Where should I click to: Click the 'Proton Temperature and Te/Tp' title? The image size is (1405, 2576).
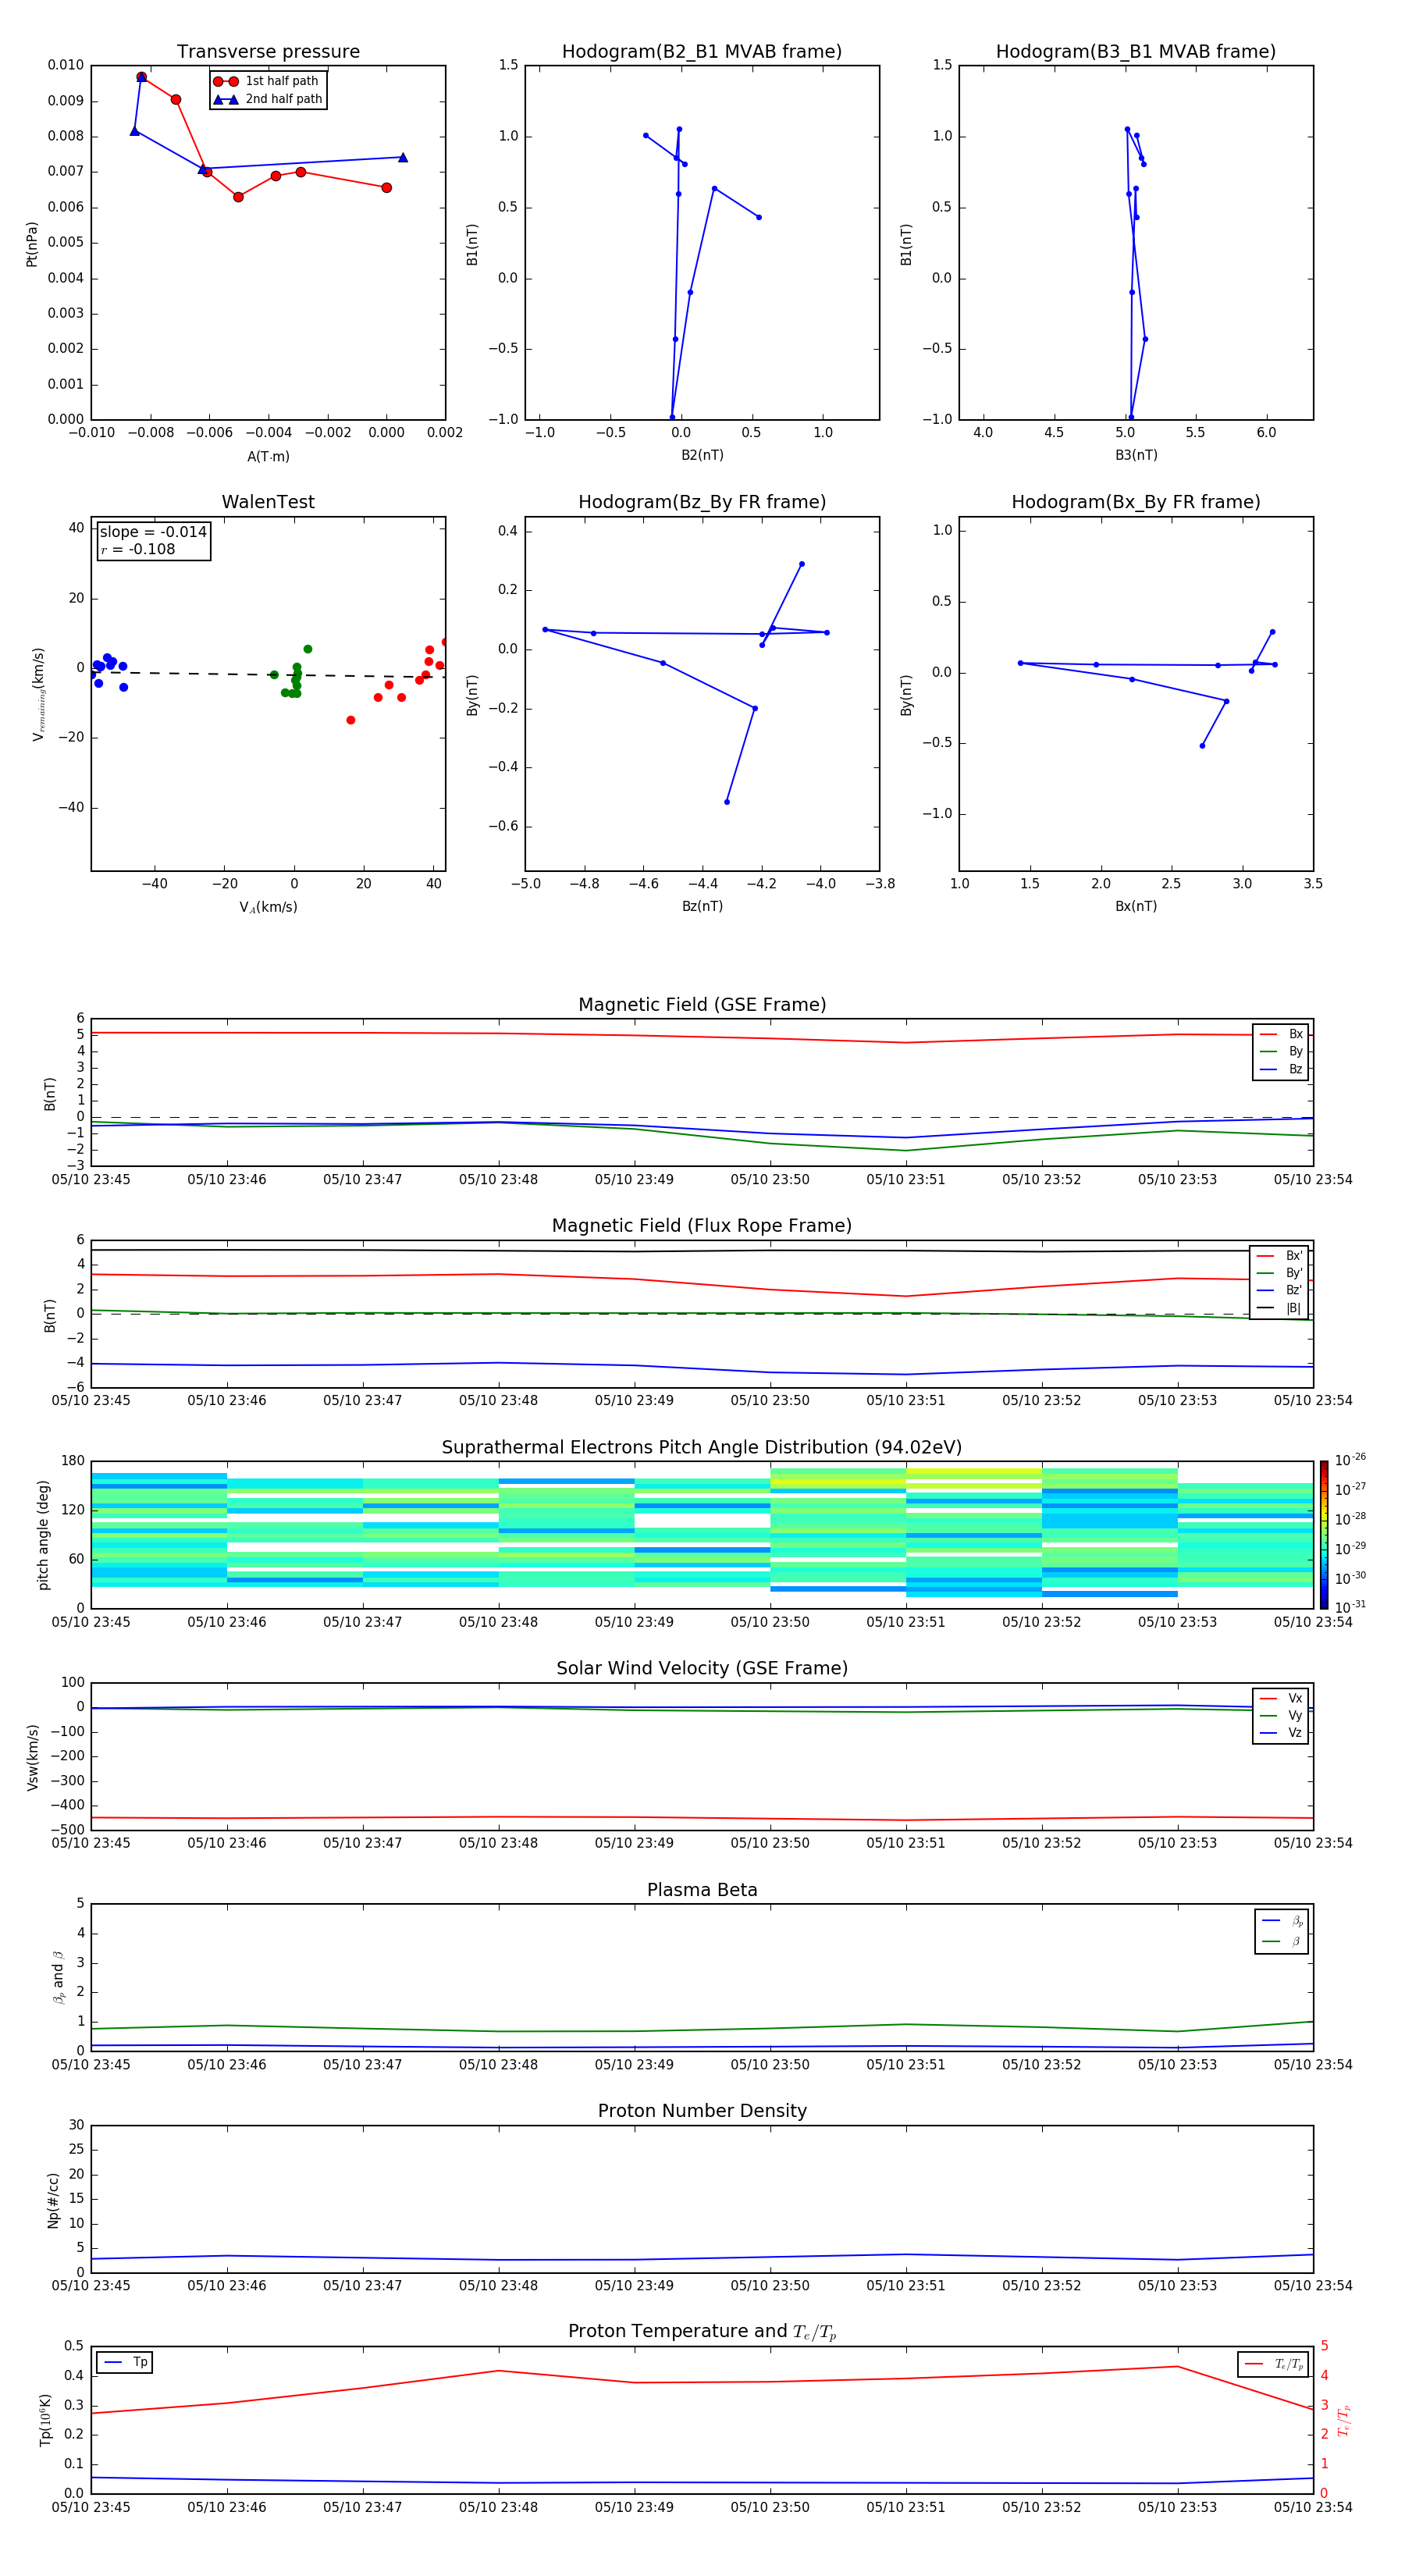[702, 2331]
